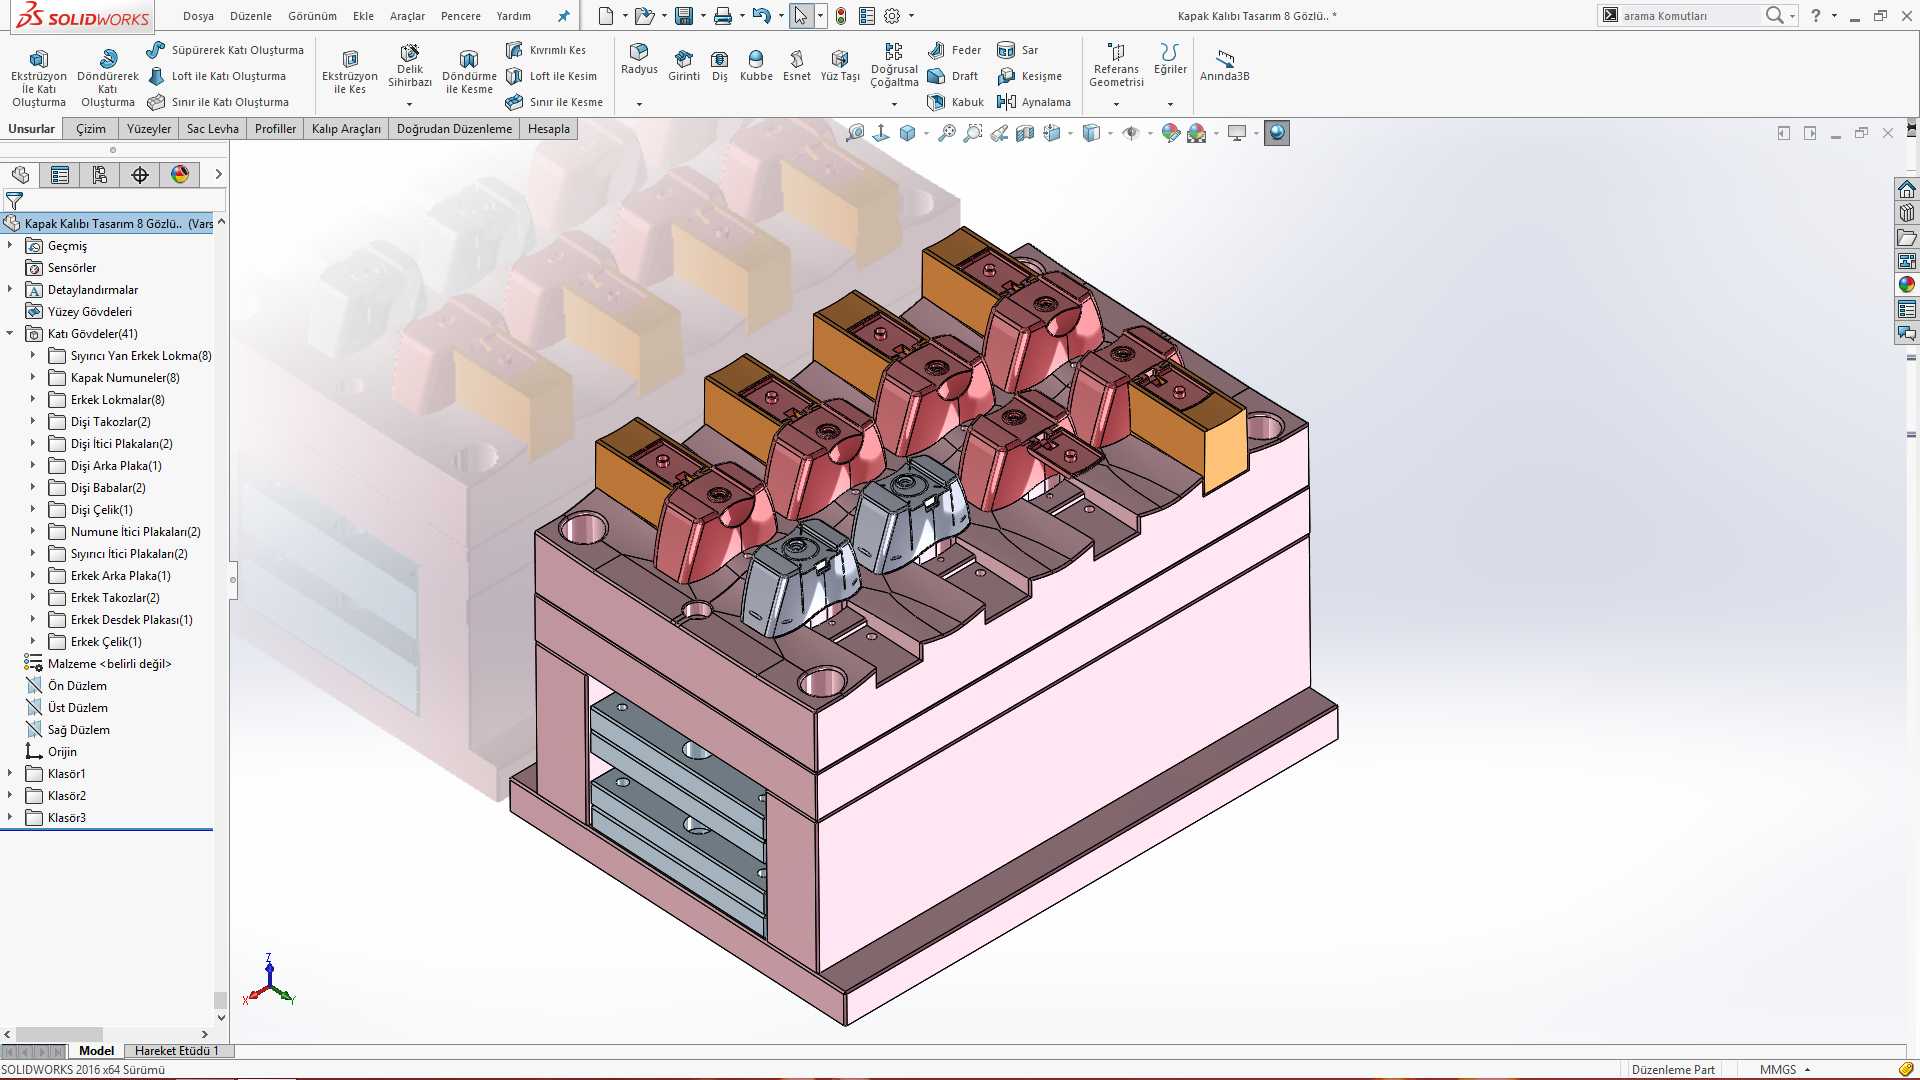The width and height of the screenshot is (1920, 1080).
Task: Open the Referans Geometrisi dropdown arrow
Action: (x=1116, y=104)
